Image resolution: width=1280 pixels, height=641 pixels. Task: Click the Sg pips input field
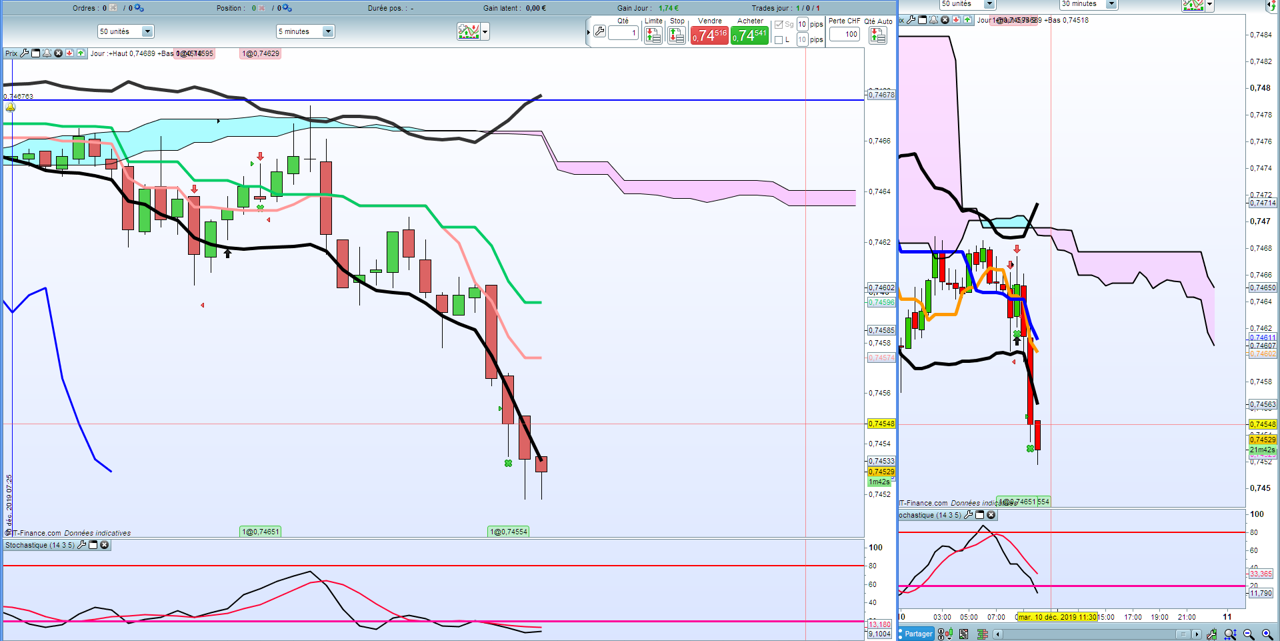click(x=802, y=24)
